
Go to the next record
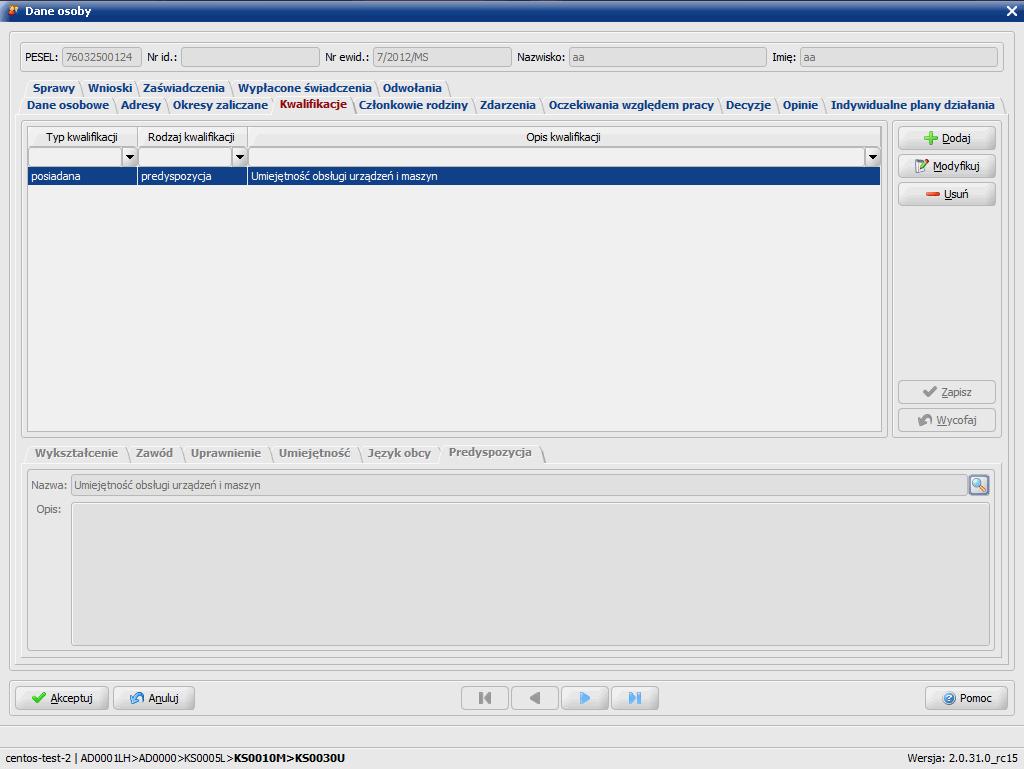pos(584,698)
